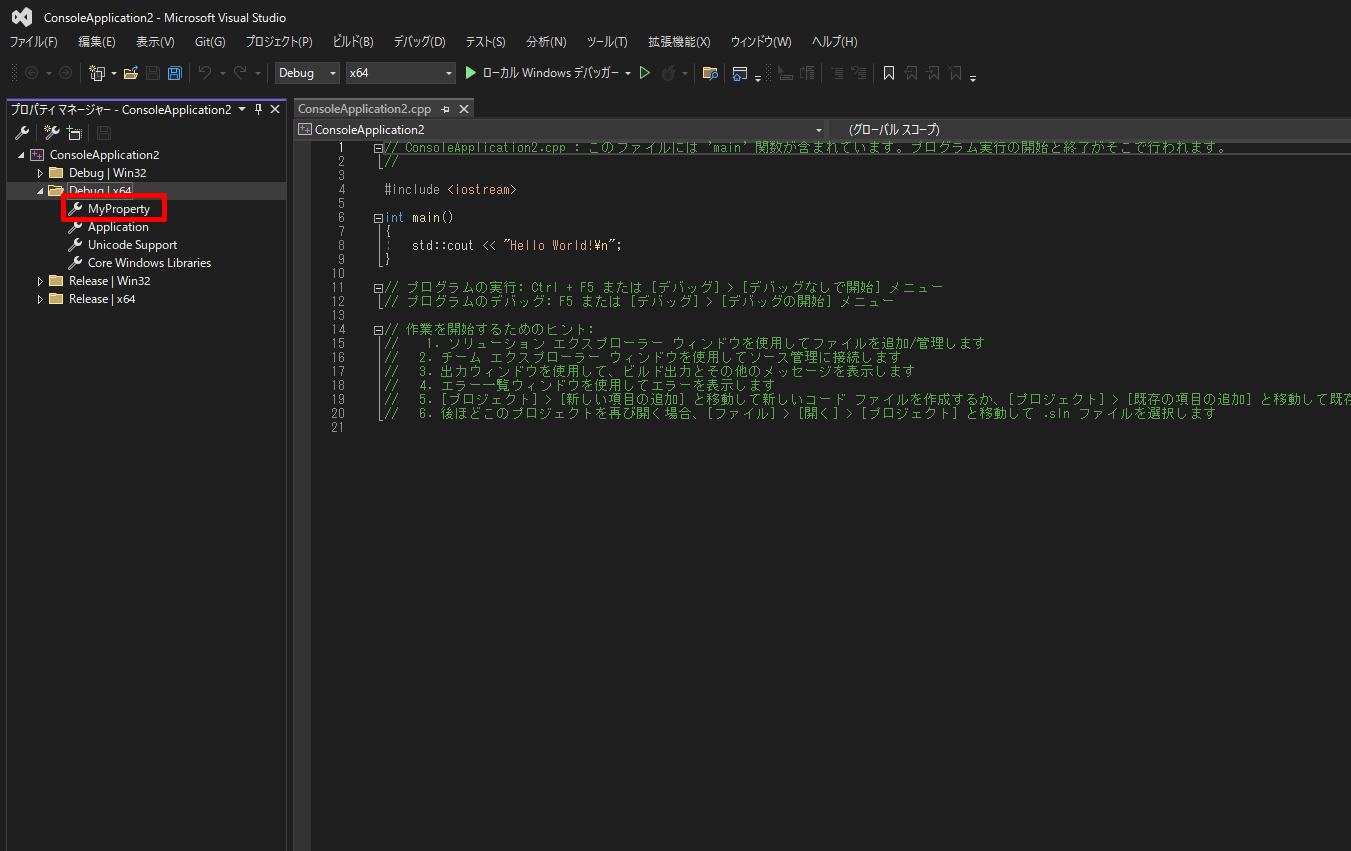Screen dimensions: 1351x851
Task: Click the window with home icon
Action: 740,73
